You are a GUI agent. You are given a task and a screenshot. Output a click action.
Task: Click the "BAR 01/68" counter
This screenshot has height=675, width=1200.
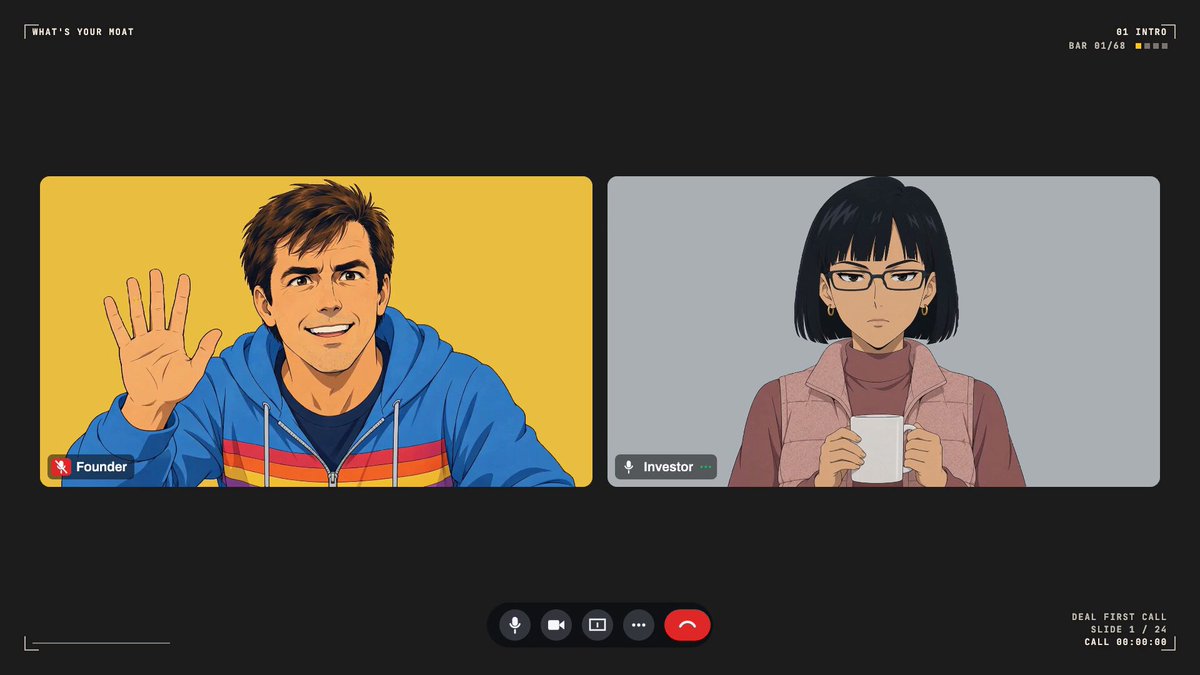point(1097,46)
